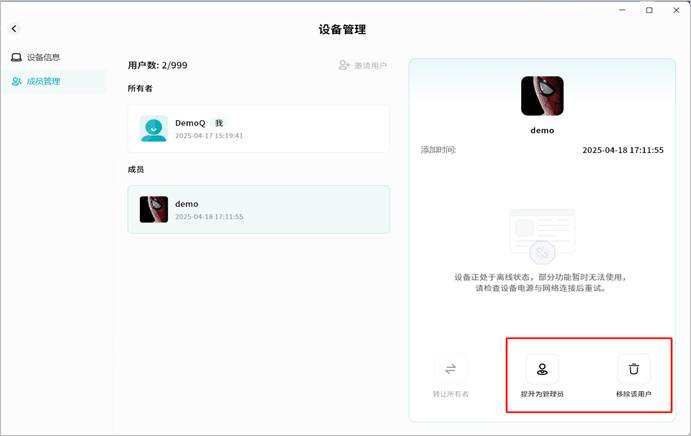Screen dimensions: 691x436
Task: Go back using the left chevron arrow
Action: click(14, 30)
